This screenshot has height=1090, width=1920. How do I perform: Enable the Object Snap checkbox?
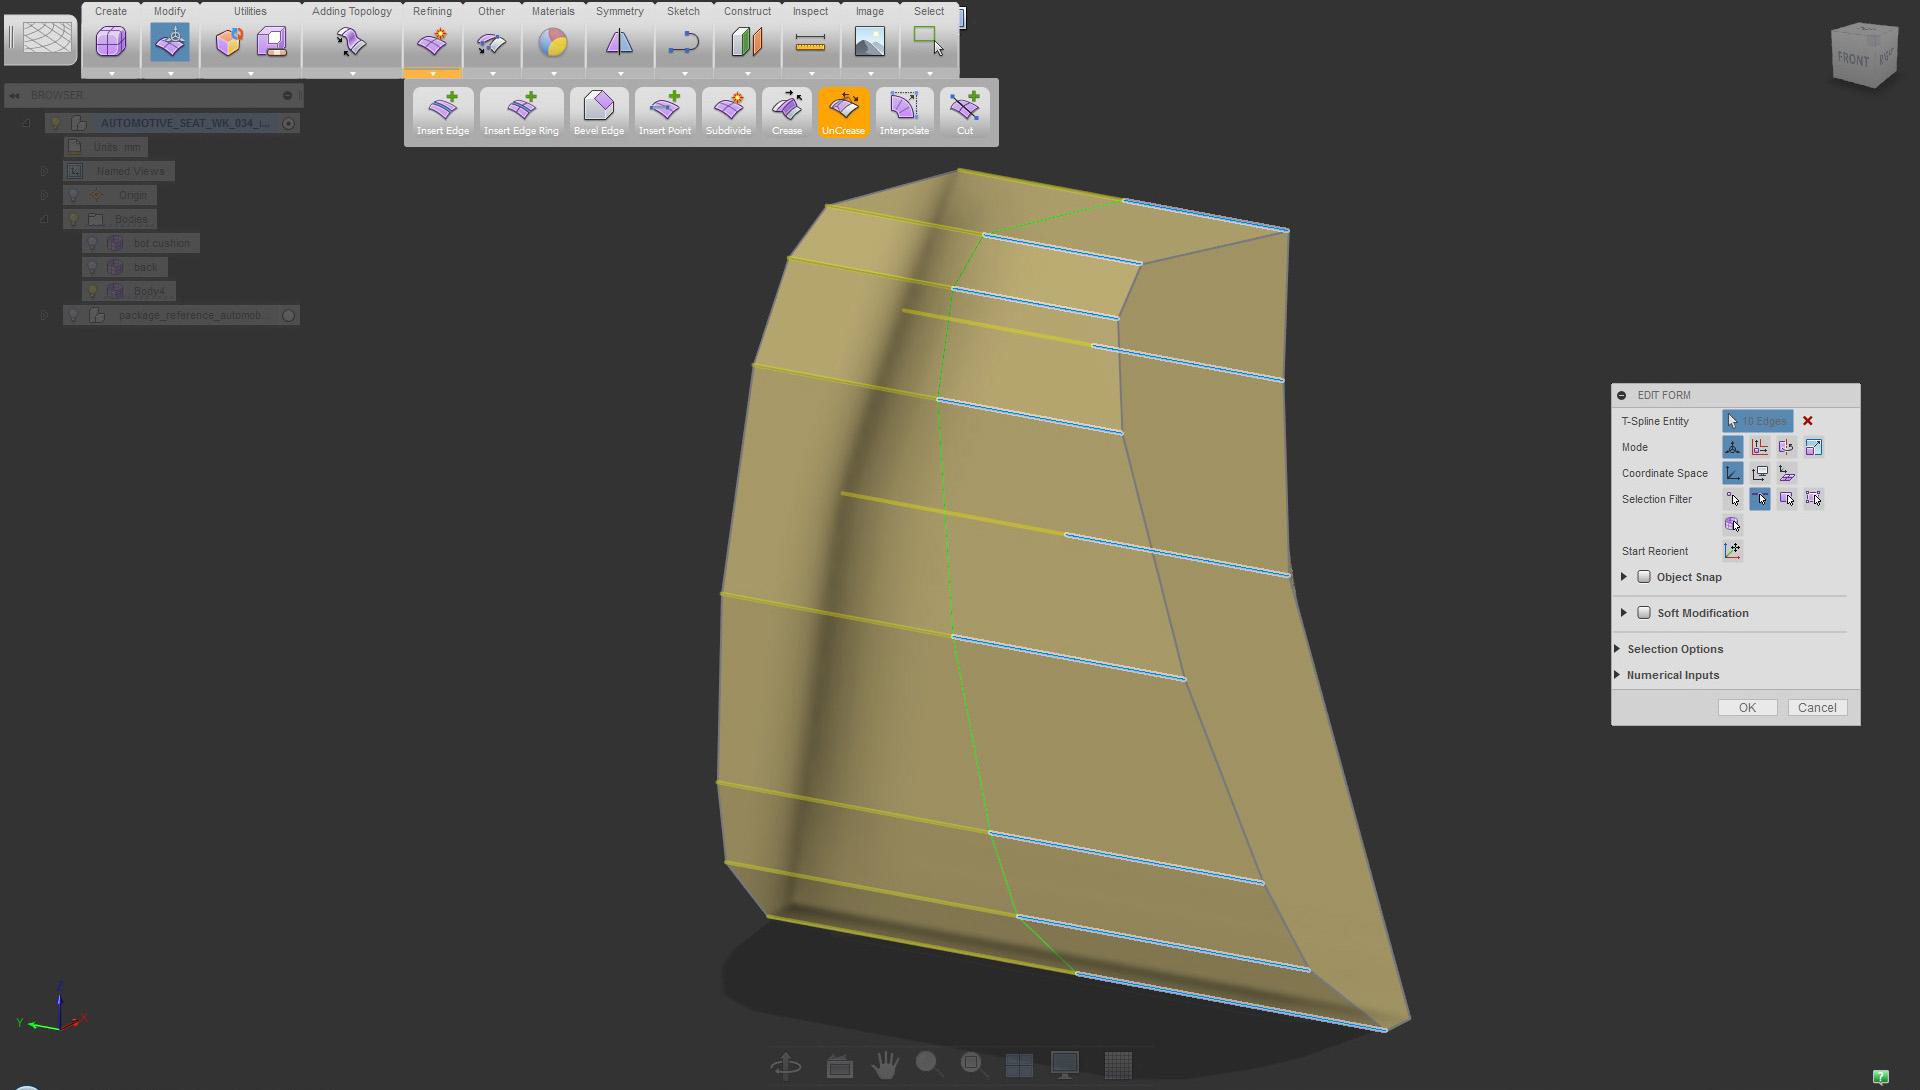tap(1644, 577)
